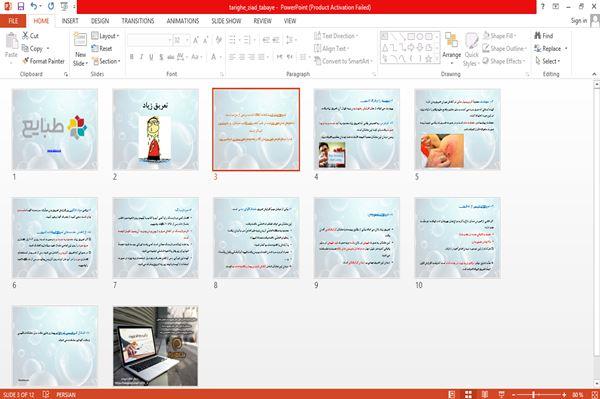
Task: Center the text
Action: pos(242,57)
